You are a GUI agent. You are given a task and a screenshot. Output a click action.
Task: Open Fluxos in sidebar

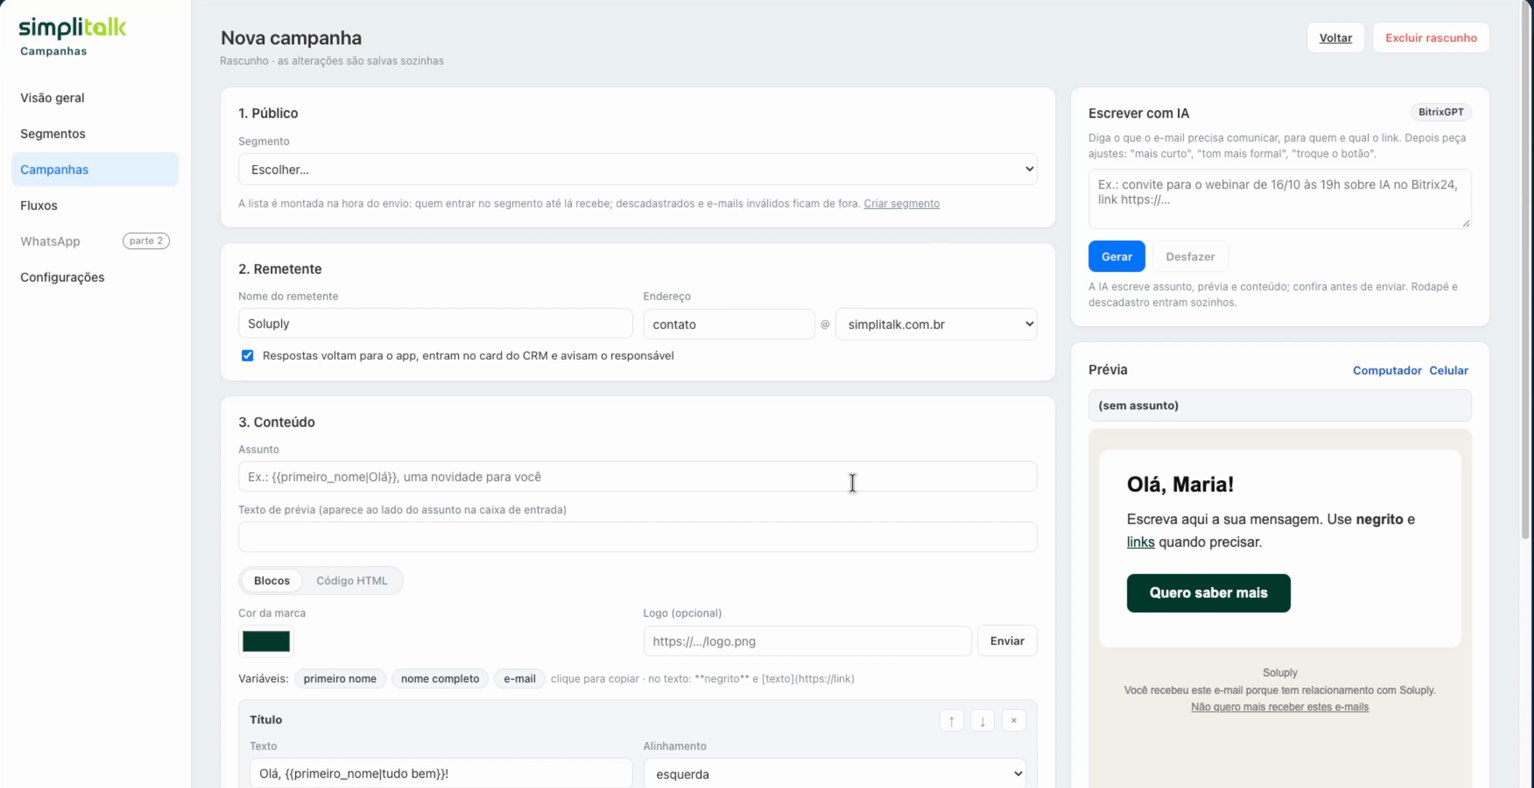[94, 205]
